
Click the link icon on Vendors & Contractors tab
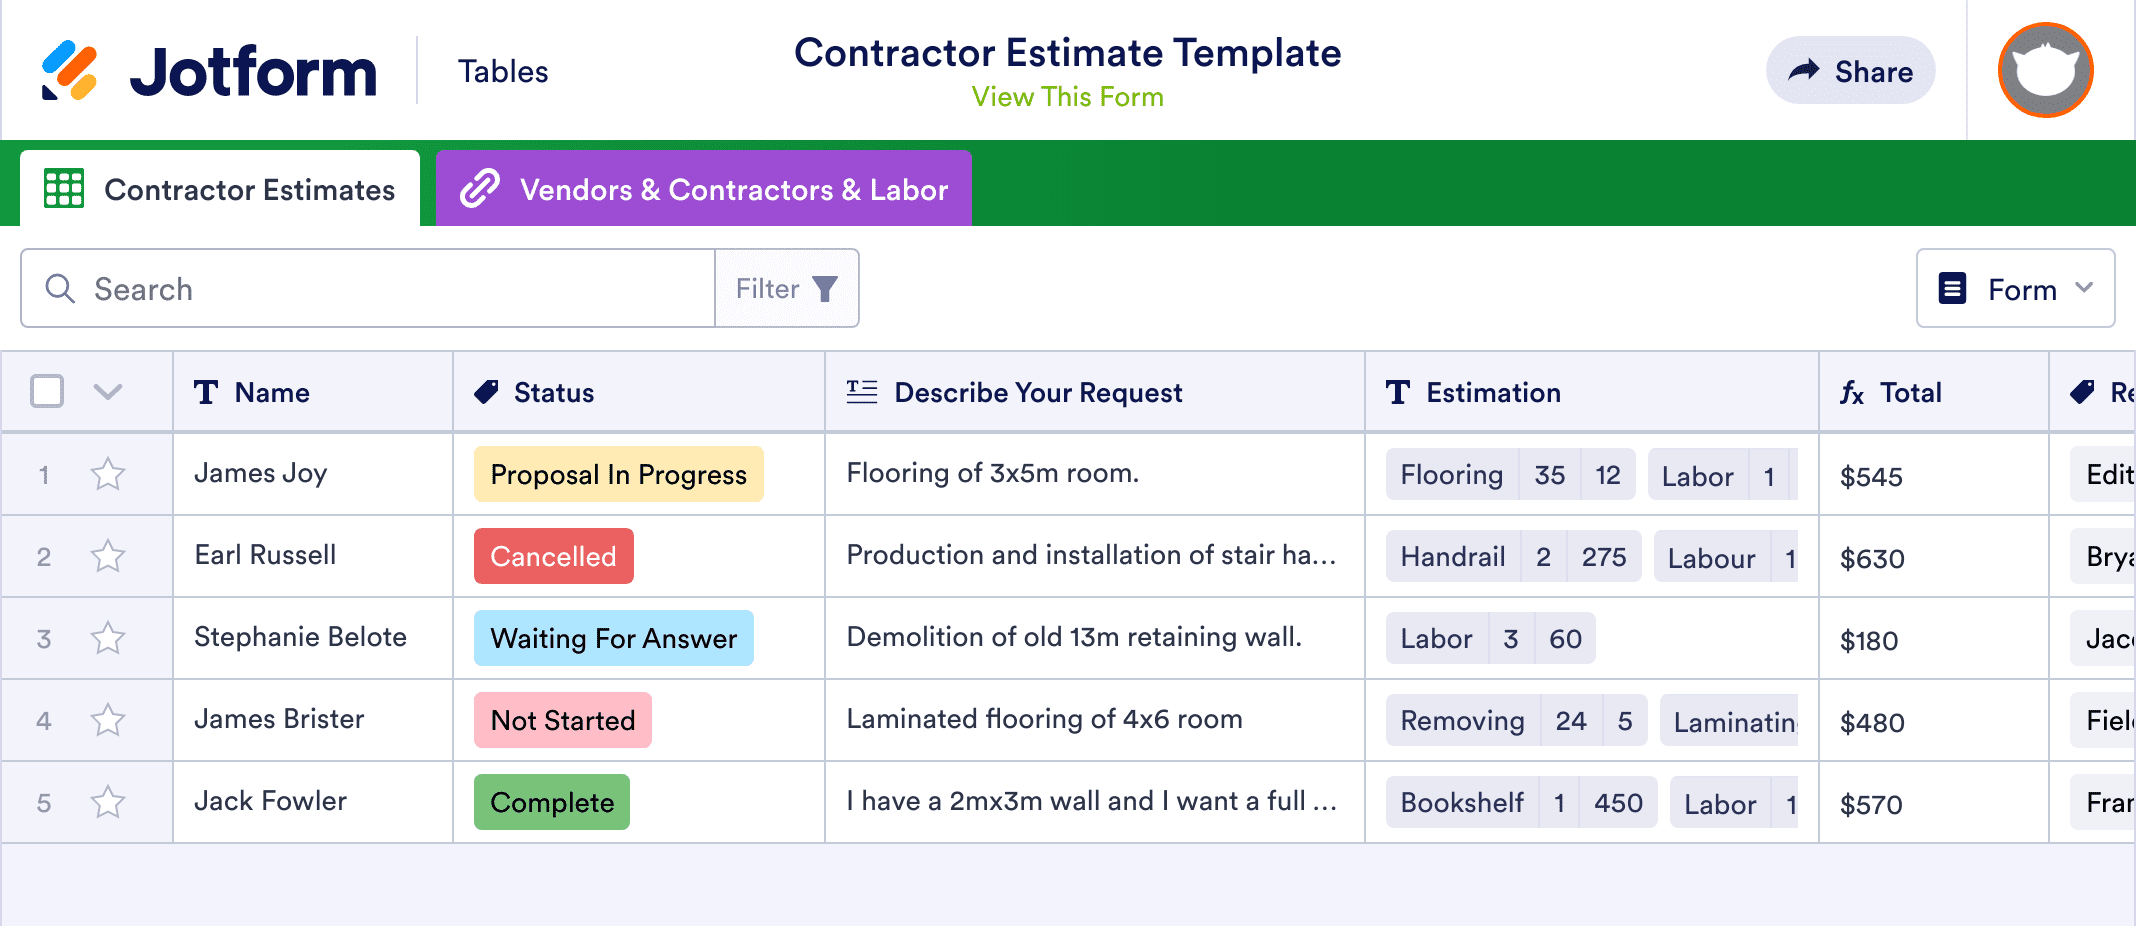480,188
